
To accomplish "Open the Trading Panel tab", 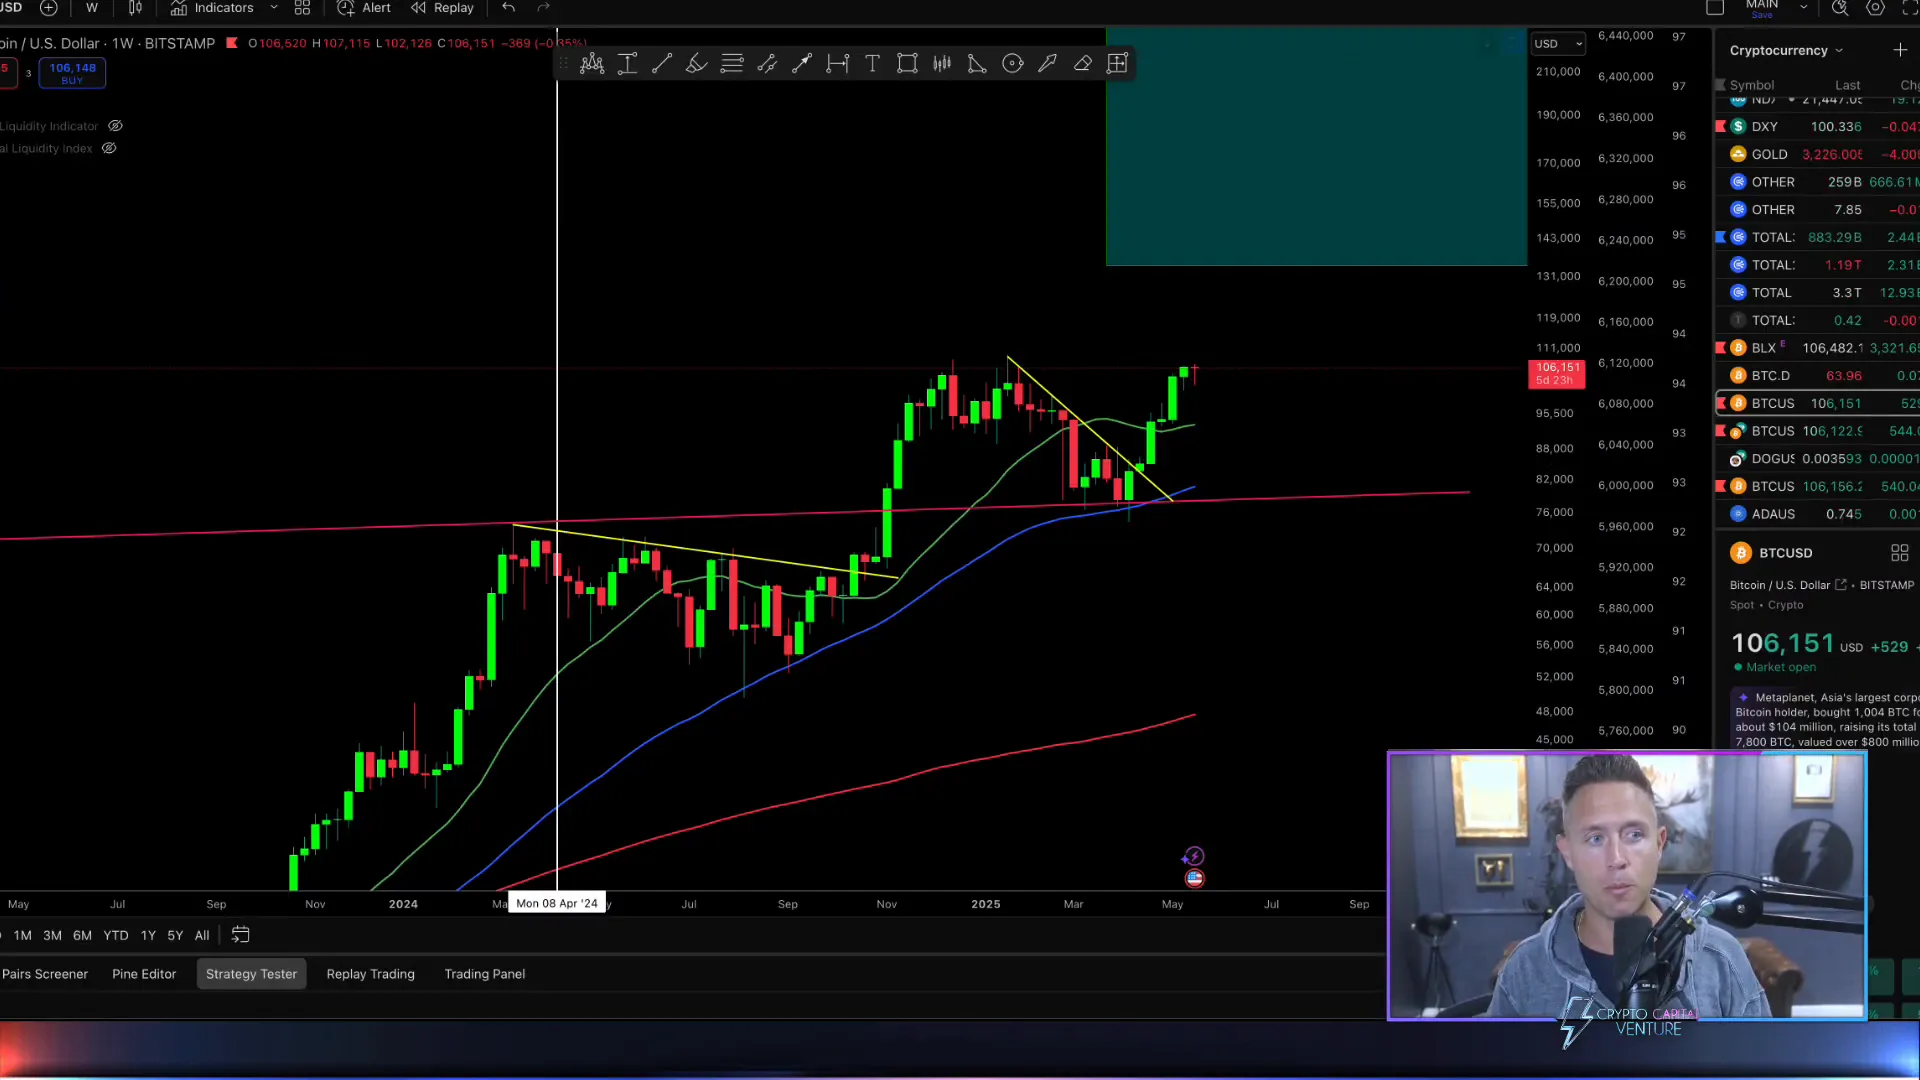I will (x=484, y=974).
